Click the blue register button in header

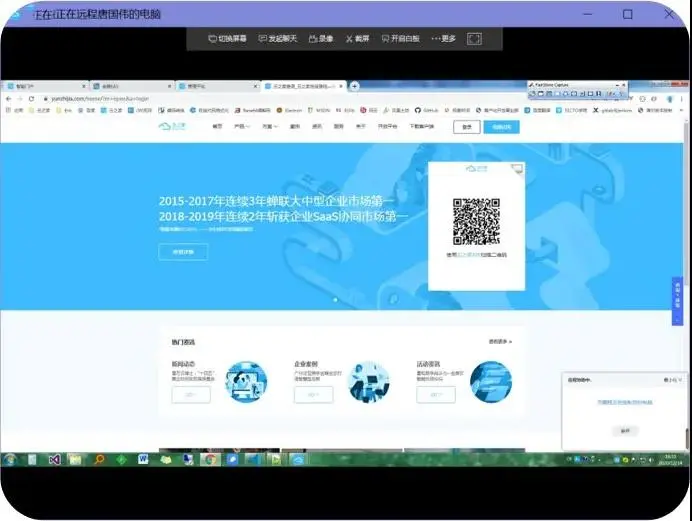(501, 127)
